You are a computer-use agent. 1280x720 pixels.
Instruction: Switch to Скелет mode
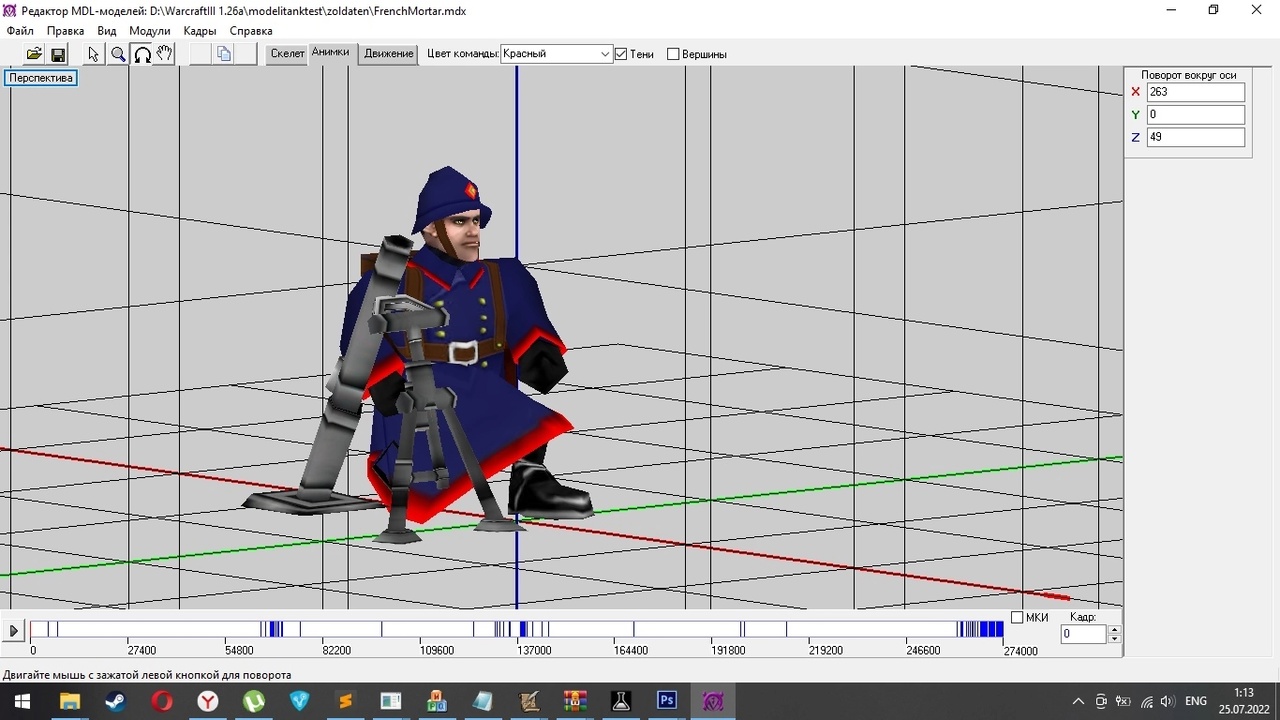coord(287,54)
